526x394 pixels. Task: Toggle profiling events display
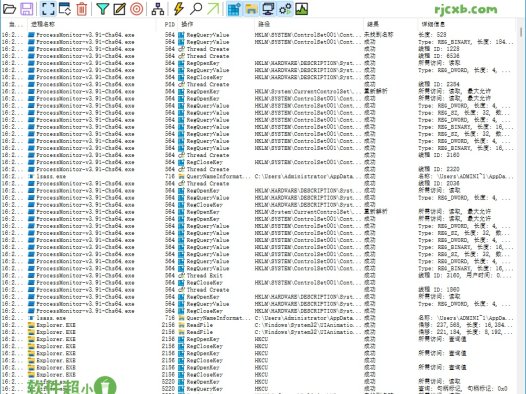pos(302,9)
